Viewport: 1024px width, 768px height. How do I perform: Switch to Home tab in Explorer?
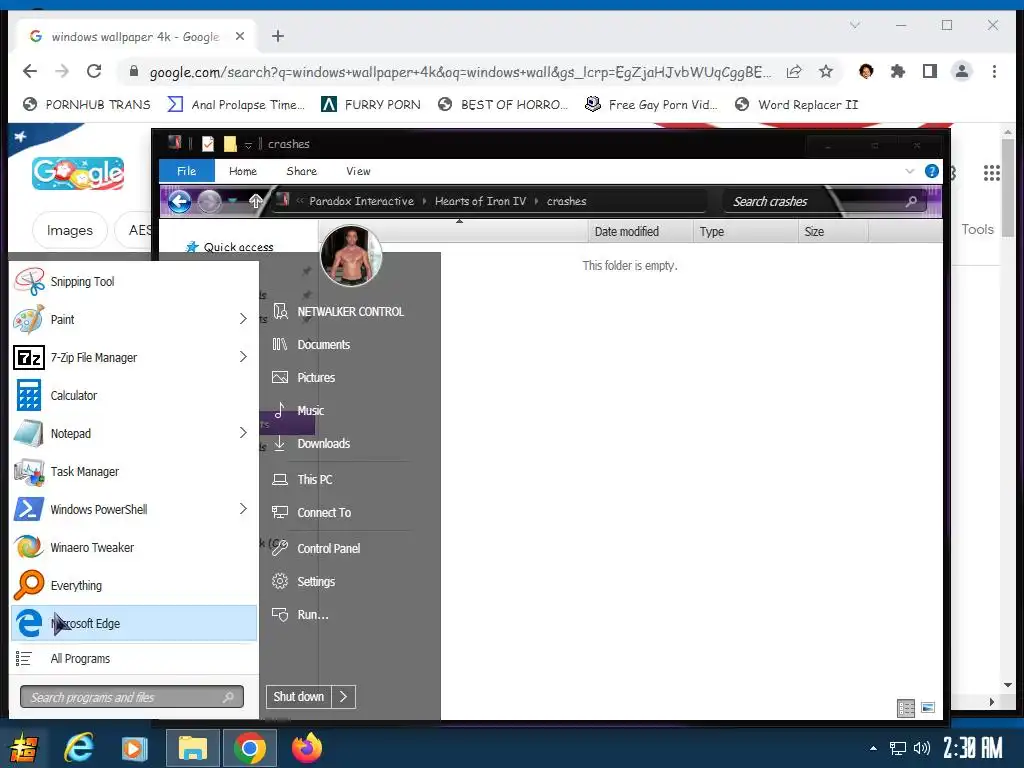point(243,171)
